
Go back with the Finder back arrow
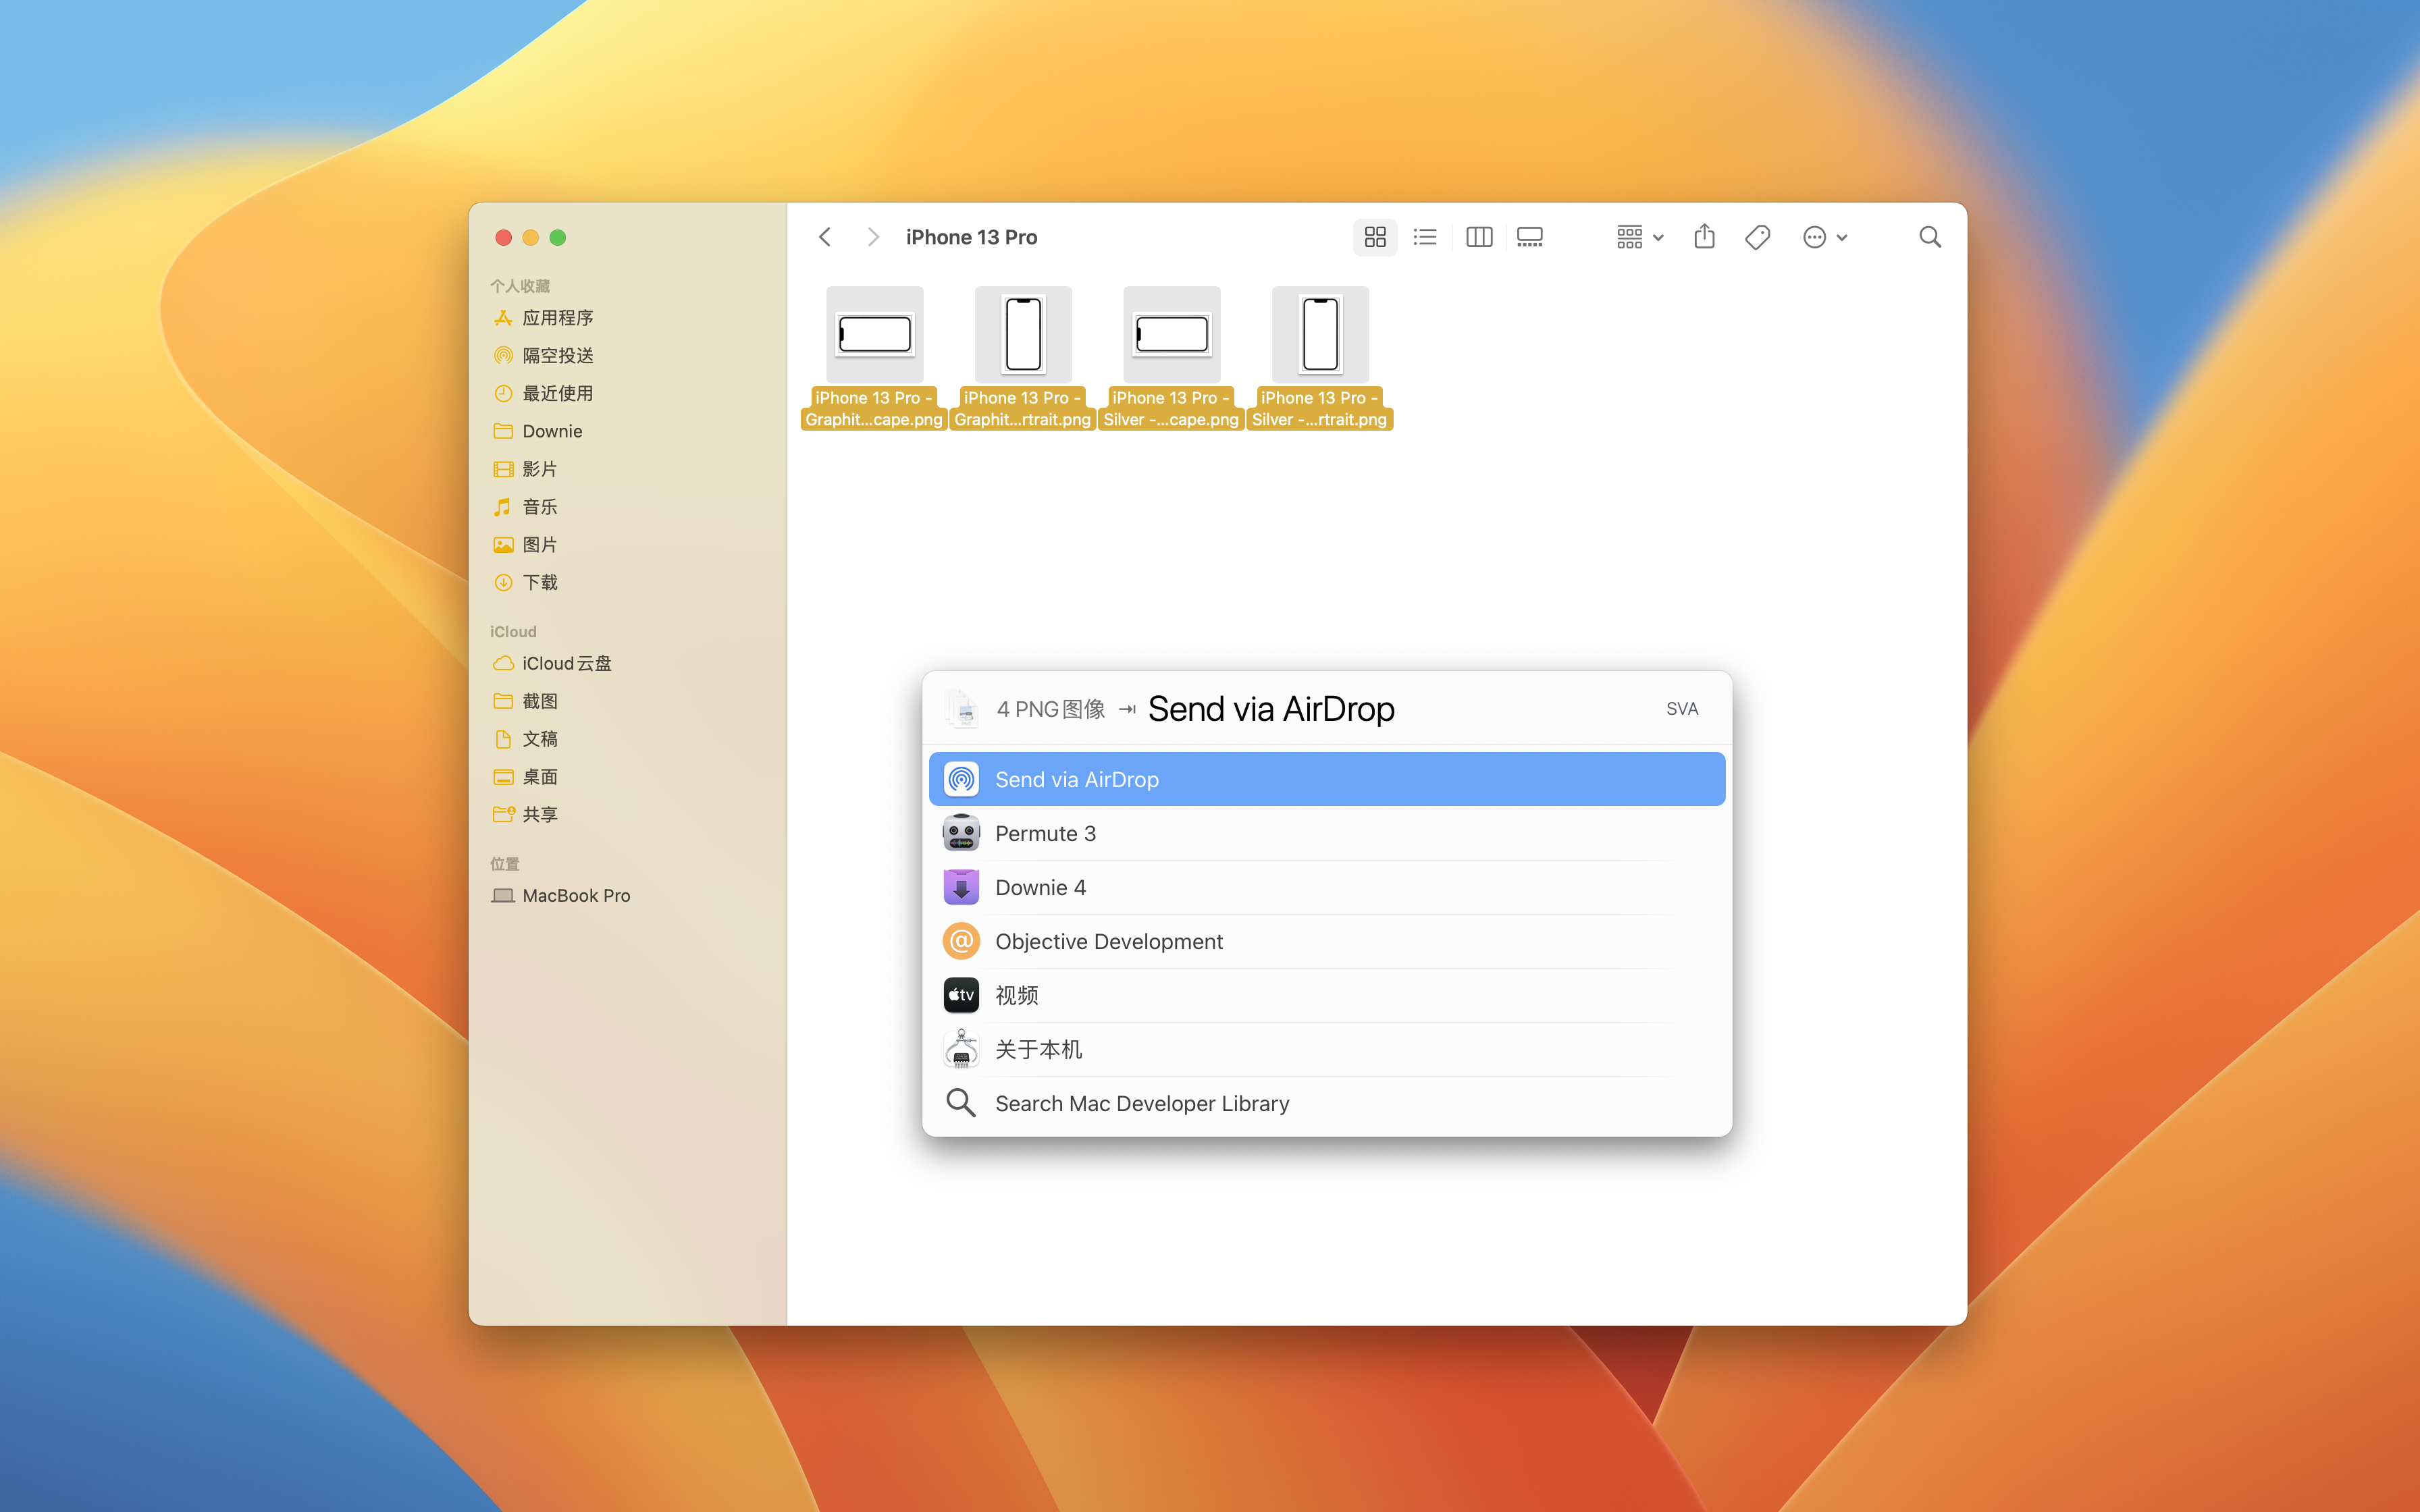pos(825,237)
